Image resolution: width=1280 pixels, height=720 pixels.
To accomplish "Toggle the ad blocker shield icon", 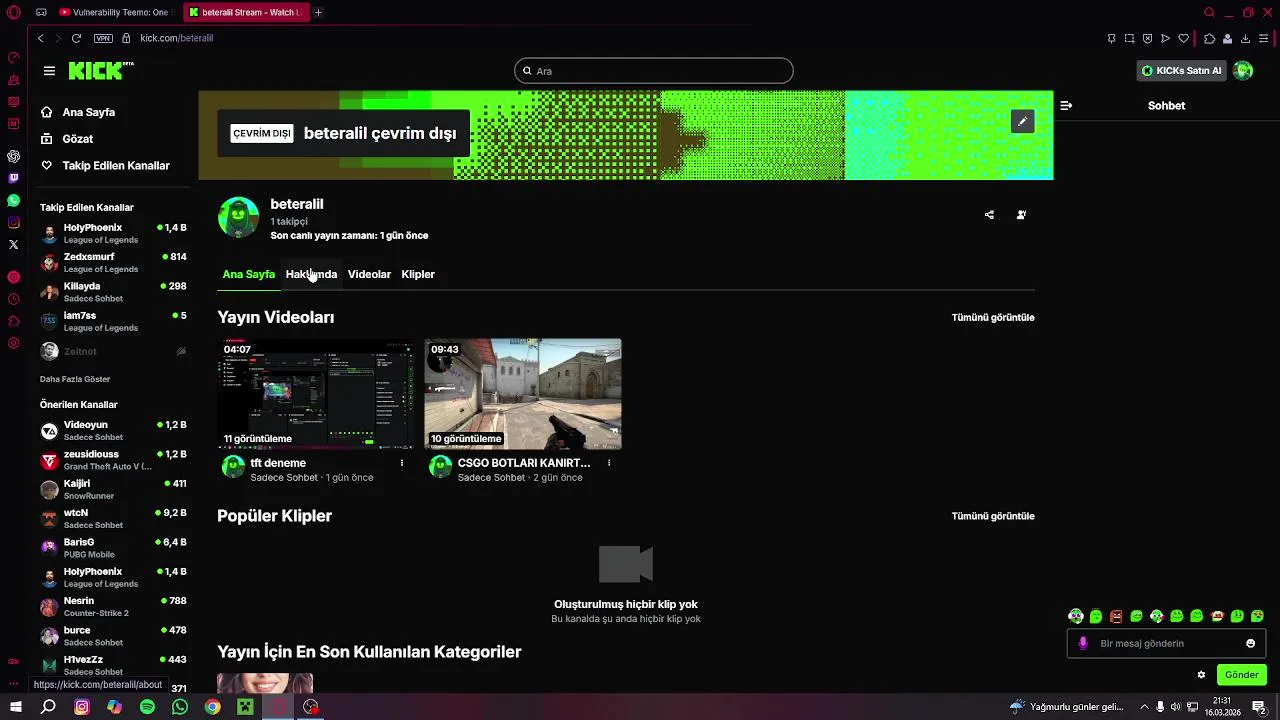I will (1147, 38).
